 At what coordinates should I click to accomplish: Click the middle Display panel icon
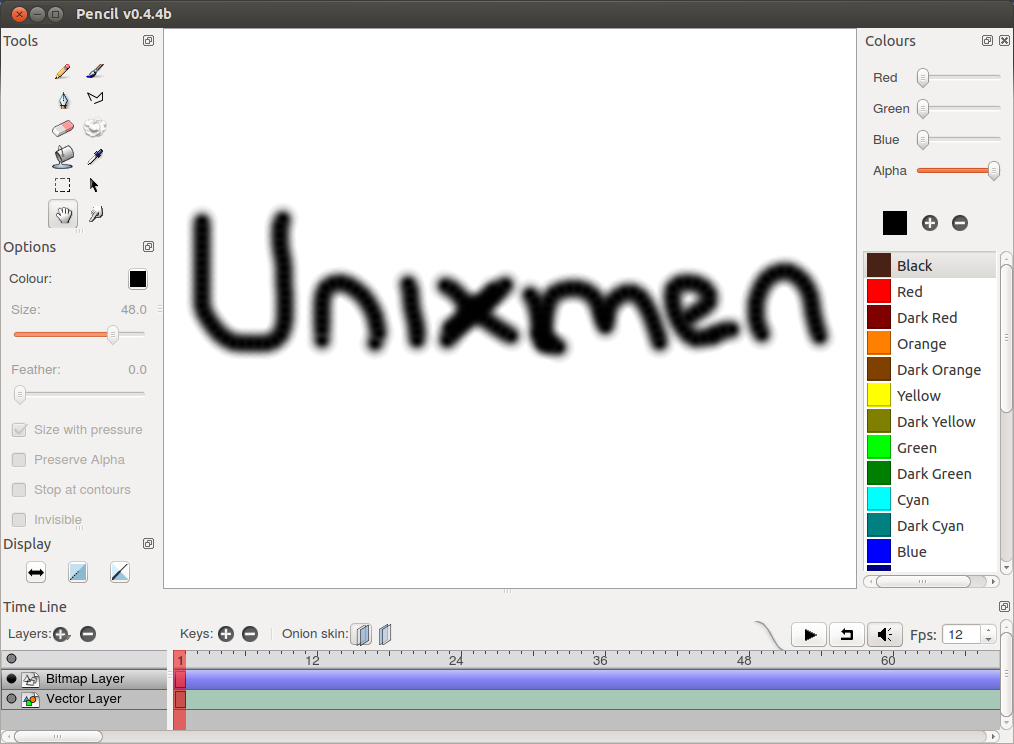[78, 572]
